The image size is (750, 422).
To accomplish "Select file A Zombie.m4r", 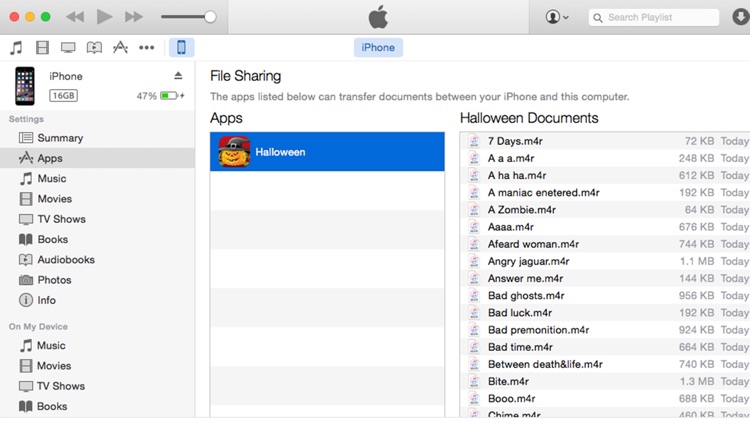I will click(x=605, y=210).
